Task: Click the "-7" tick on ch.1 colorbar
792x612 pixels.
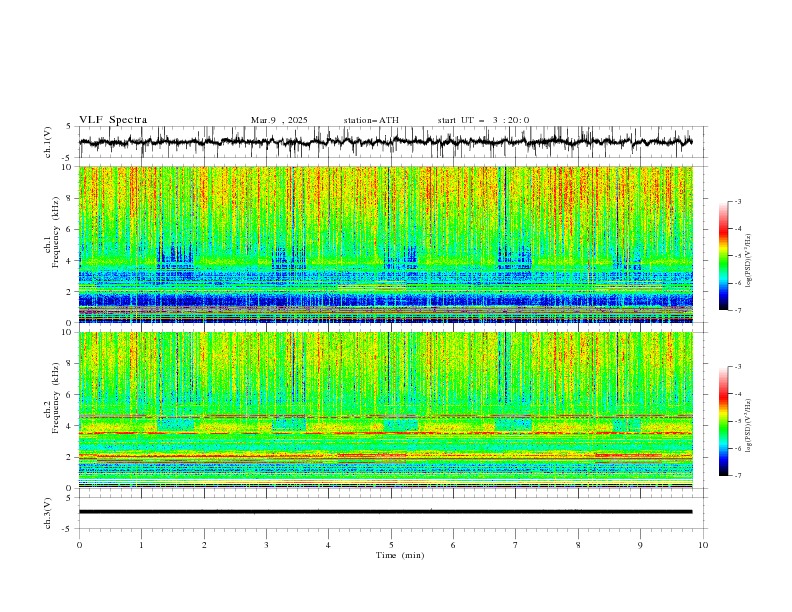Action: coord(738,311)
